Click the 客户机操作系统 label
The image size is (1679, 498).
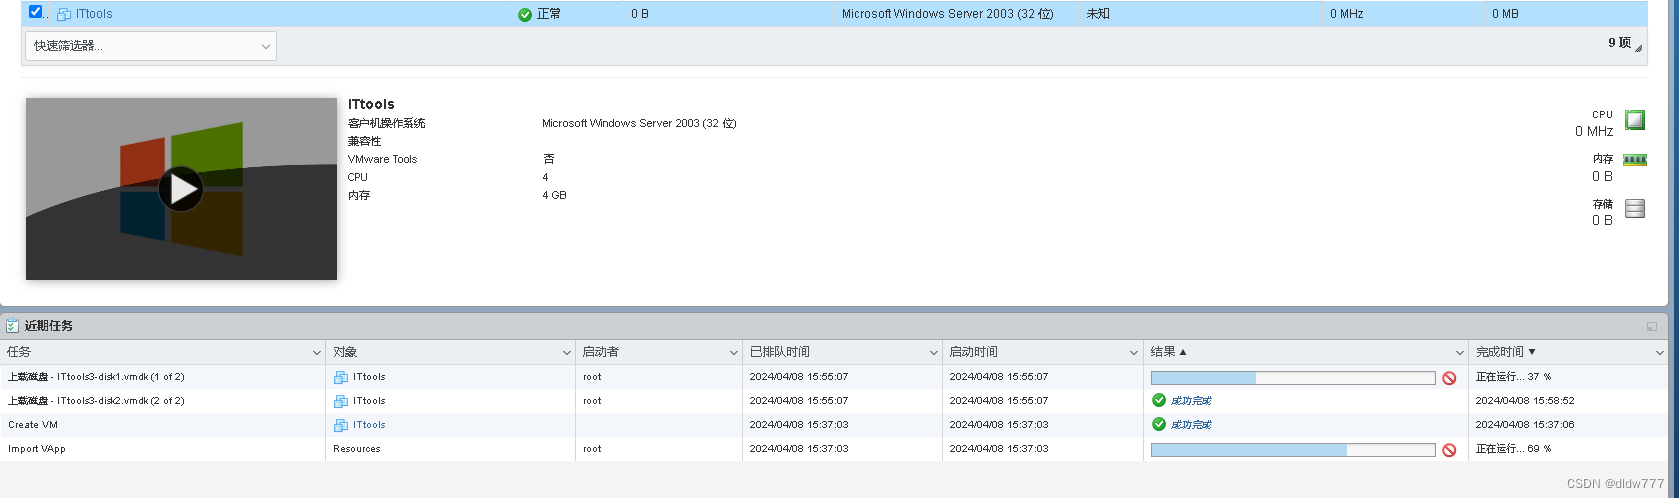[387, 123]
